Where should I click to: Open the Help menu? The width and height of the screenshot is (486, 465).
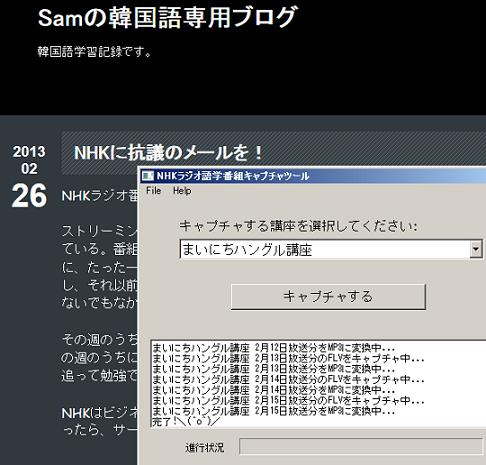182,191
